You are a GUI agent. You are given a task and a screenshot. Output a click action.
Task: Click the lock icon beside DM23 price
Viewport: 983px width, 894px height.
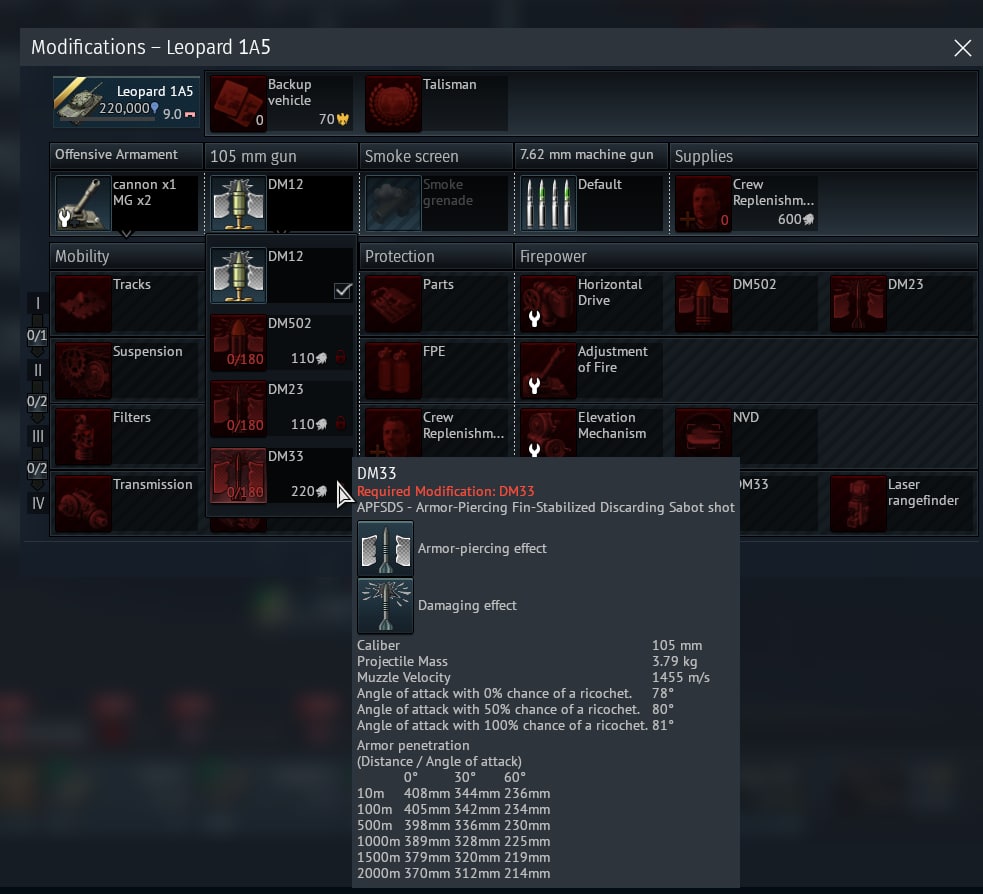340,423
